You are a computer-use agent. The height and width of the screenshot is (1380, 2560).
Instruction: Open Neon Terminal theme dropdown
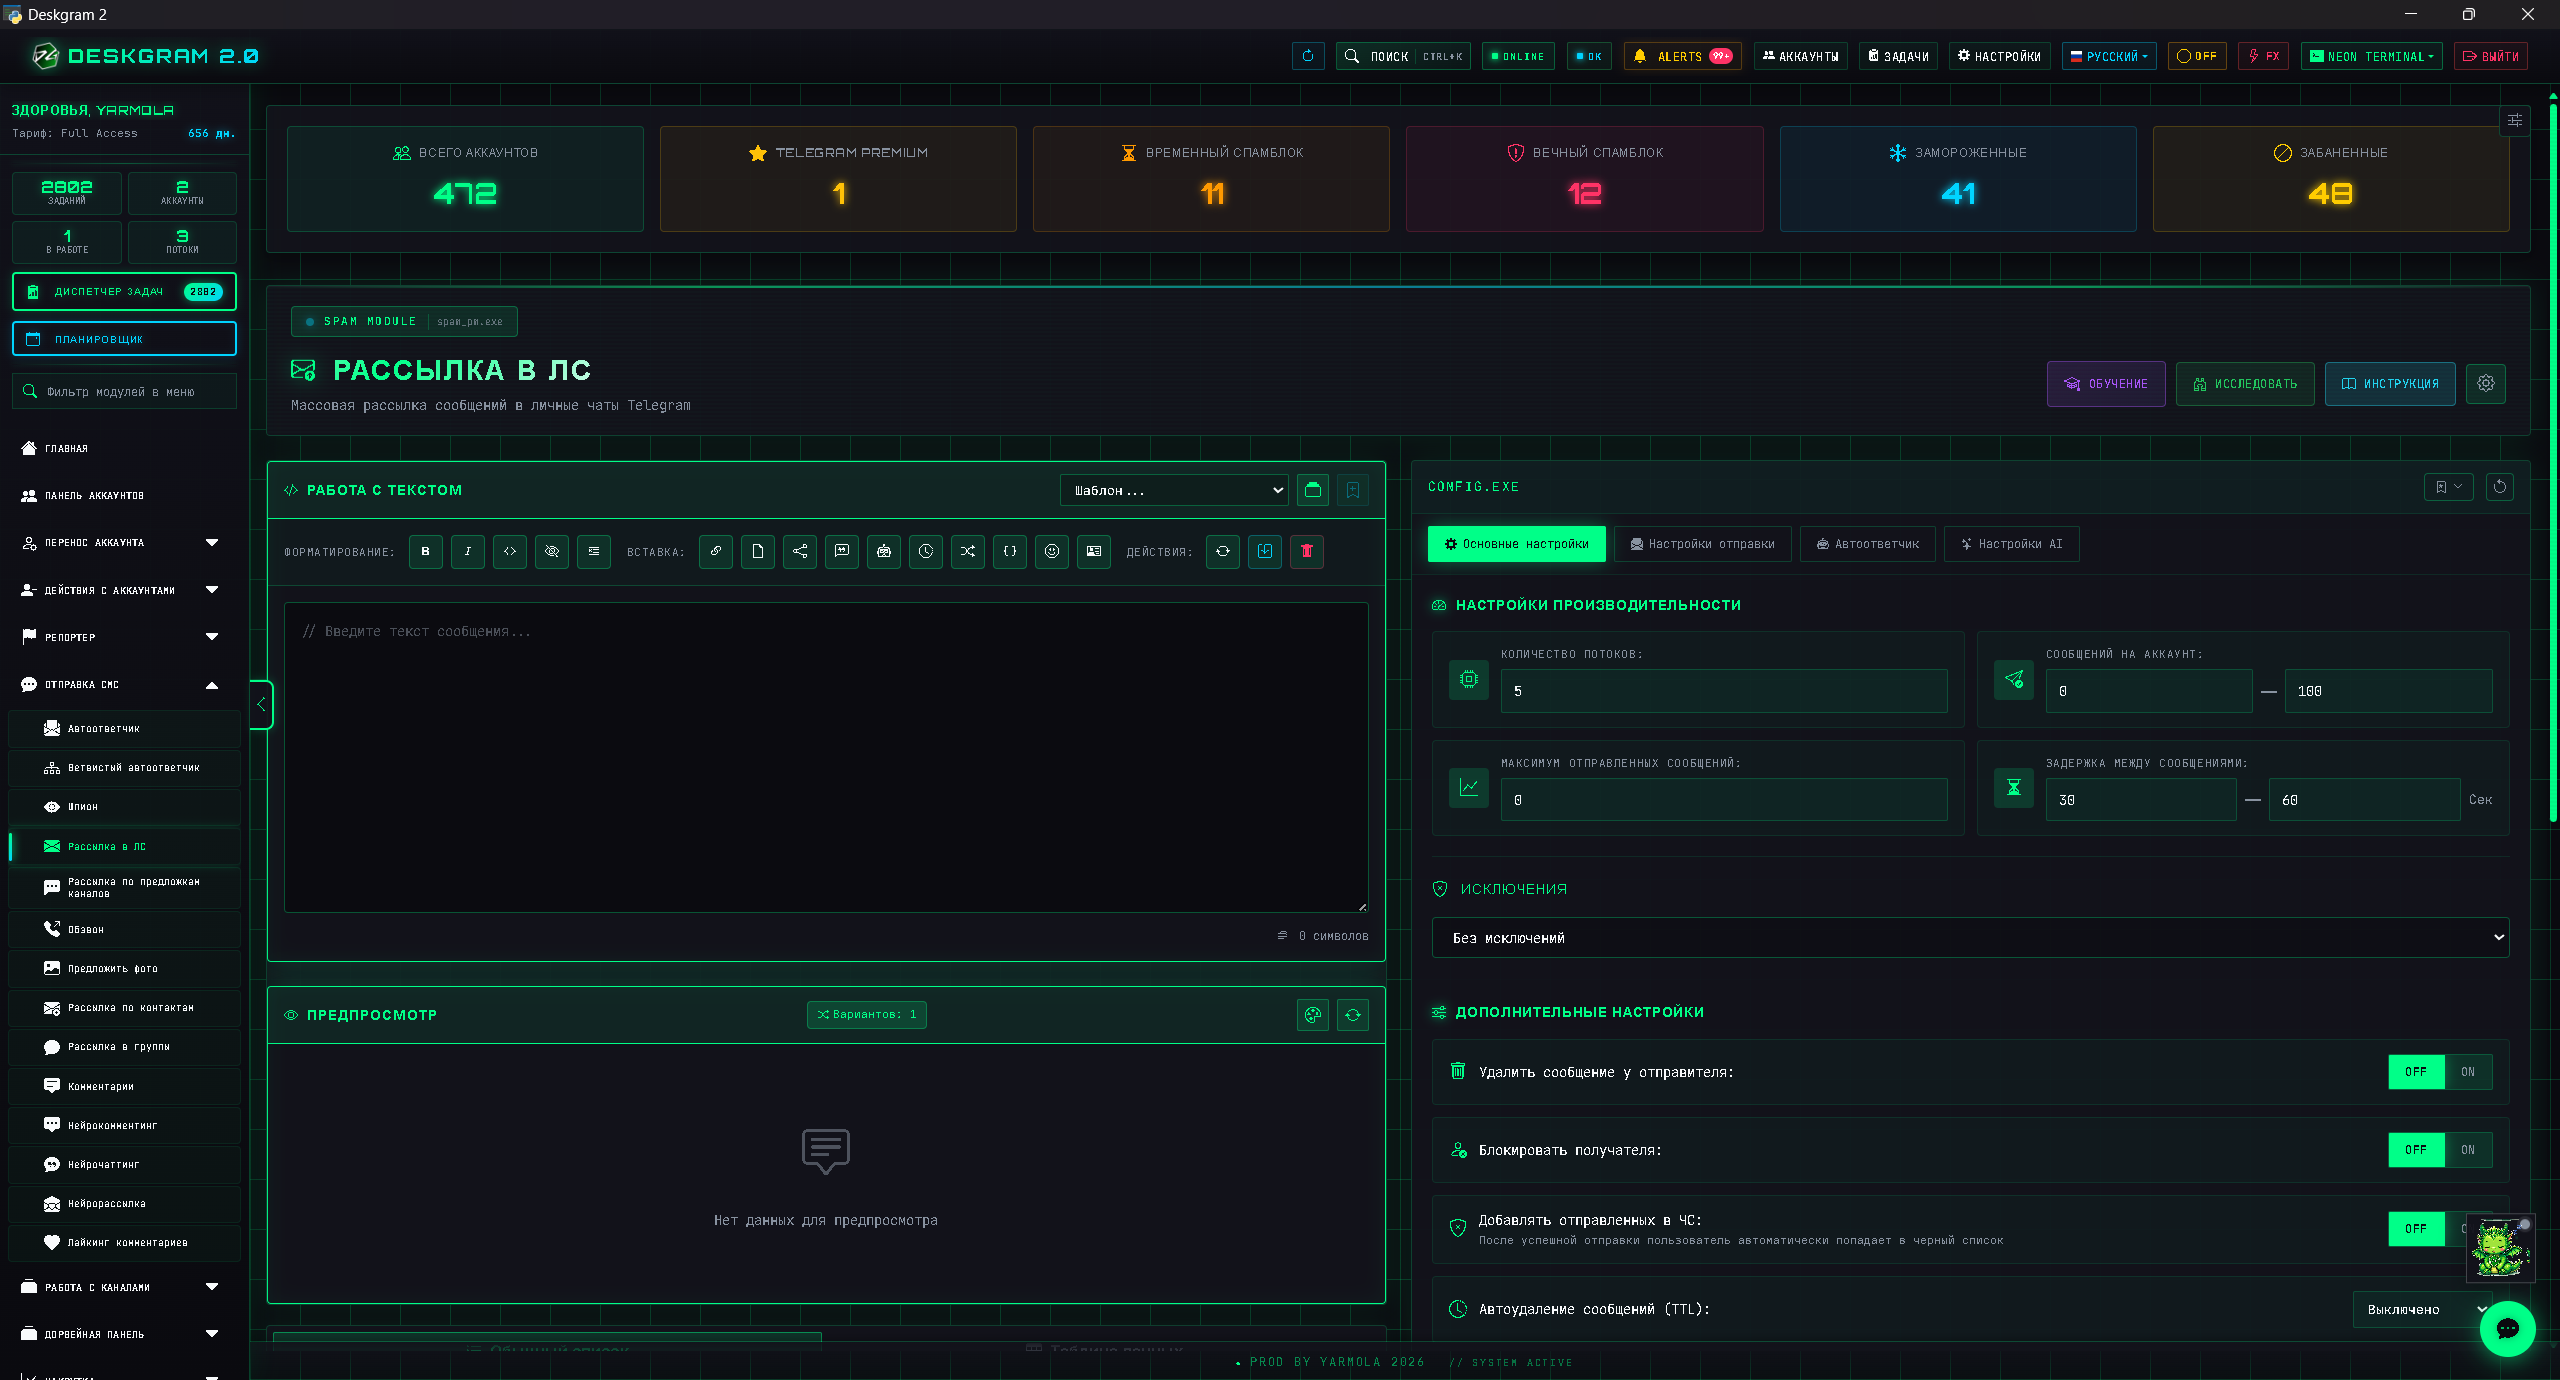(2371, 57)
